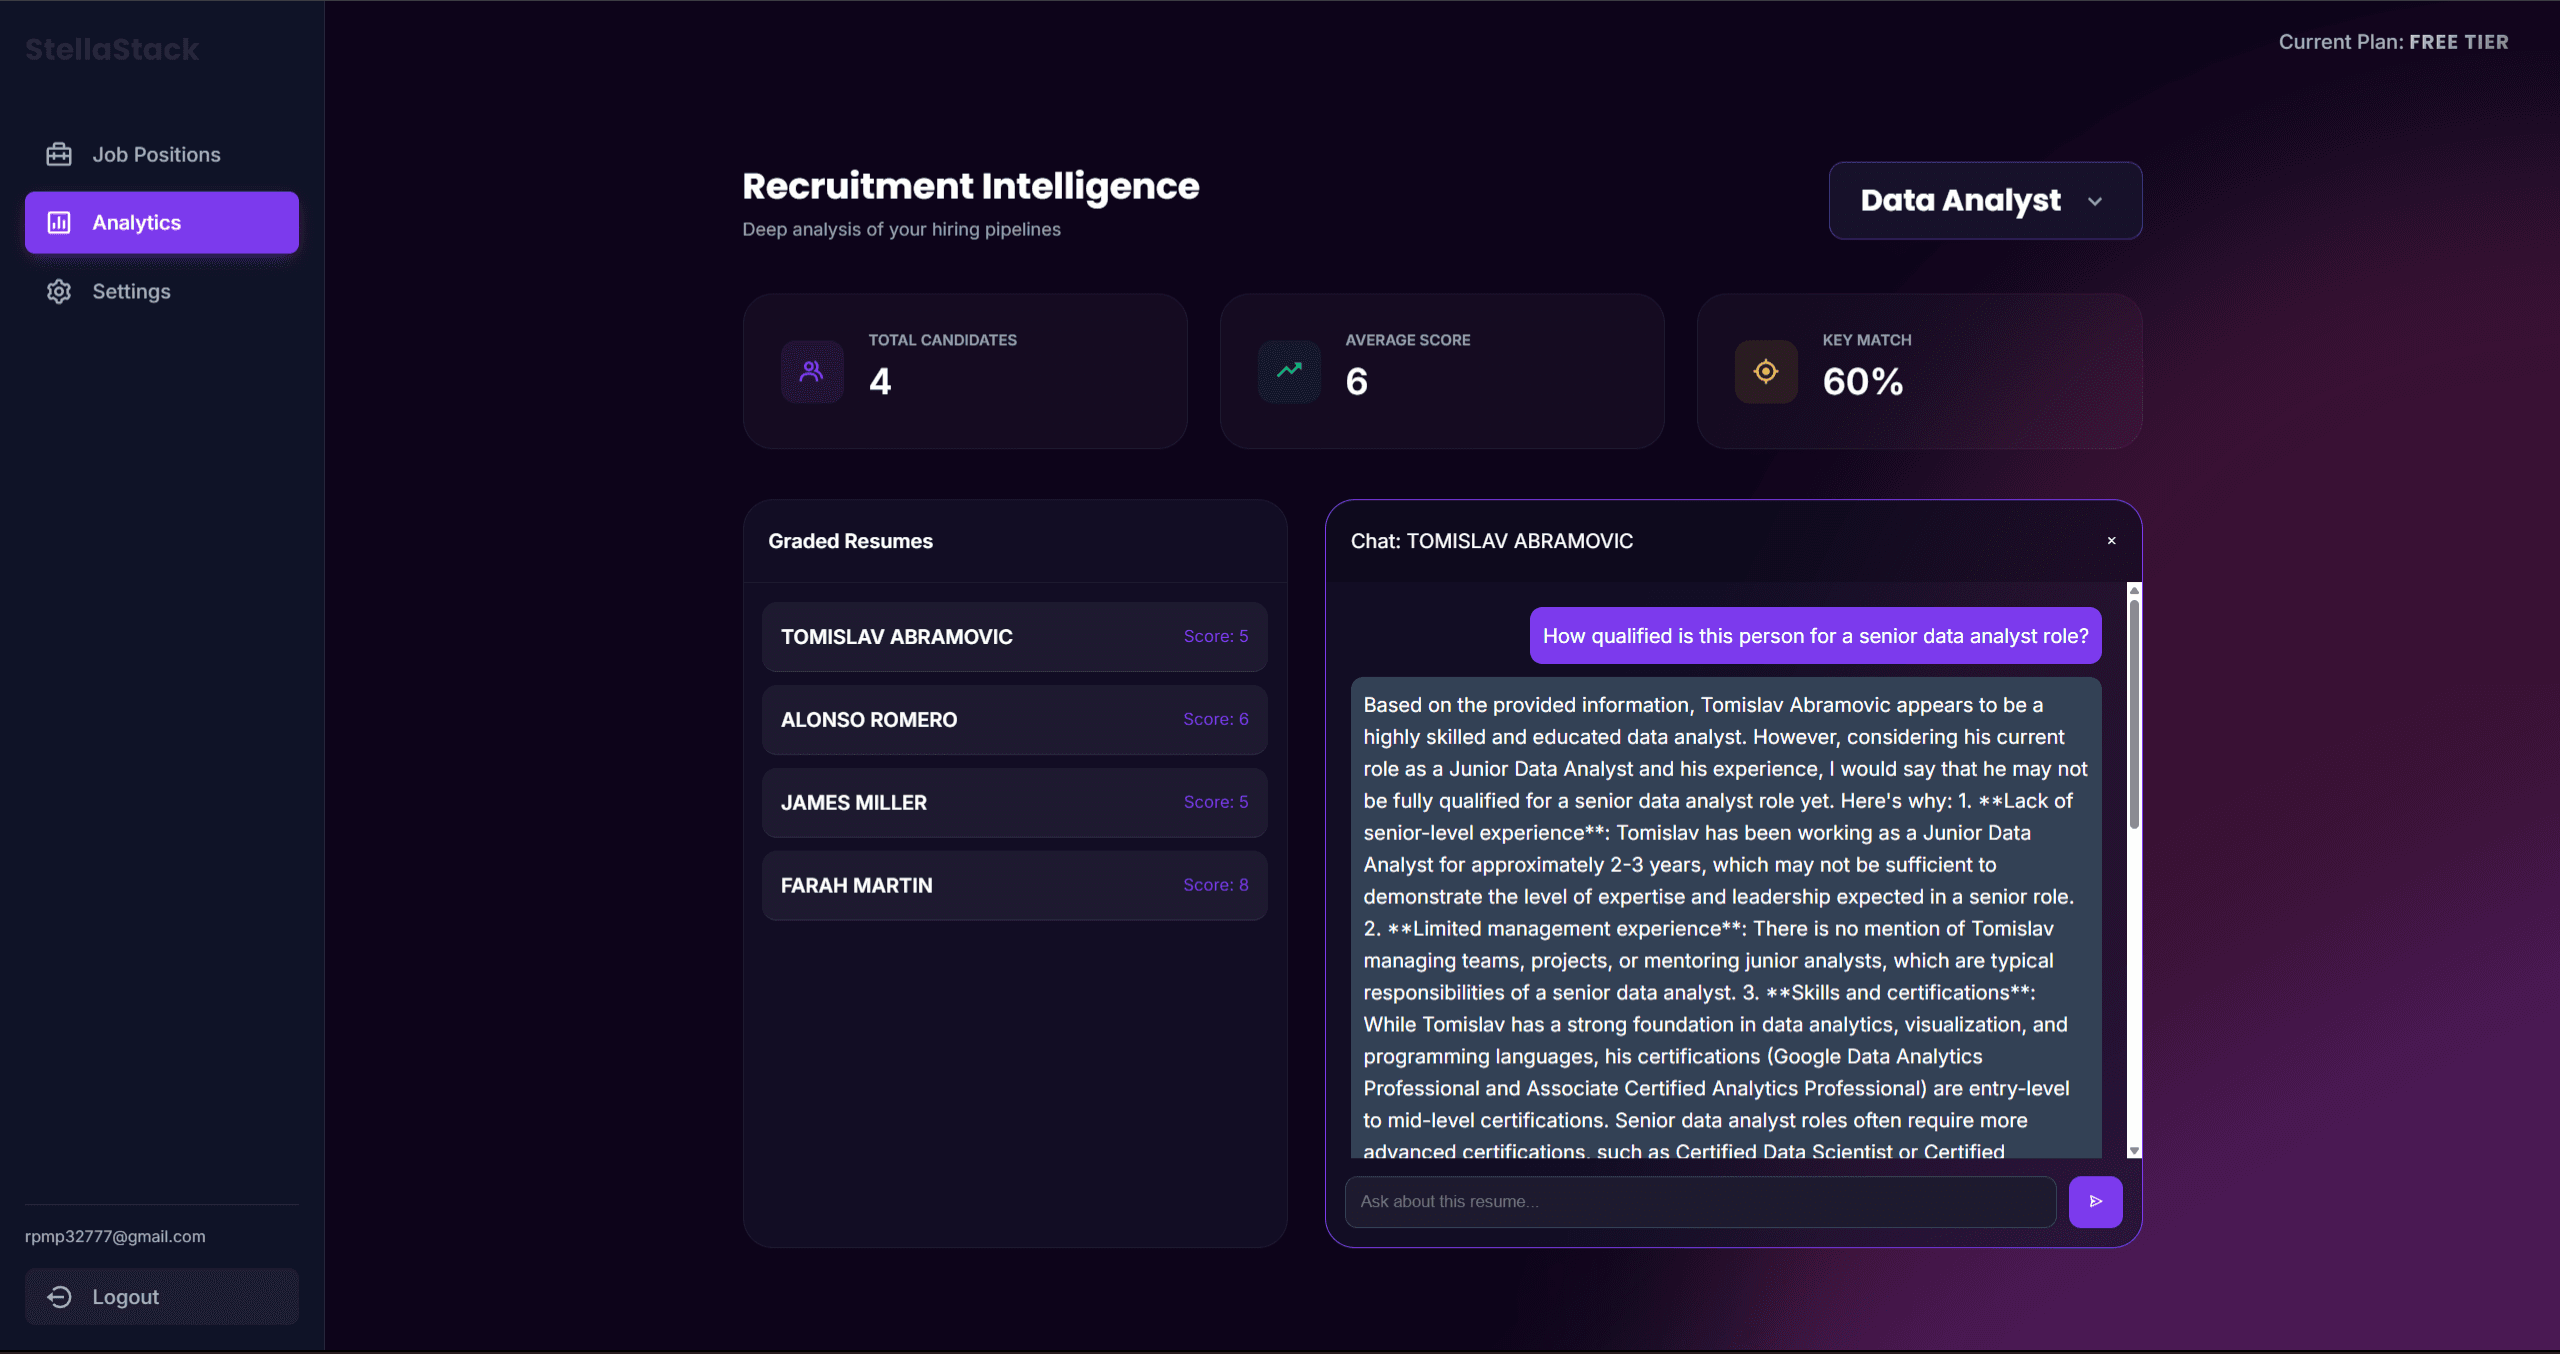This screenshot has height=1354, width=2560.
Task: Select Alonso Romero from Graded Resumes
Action: [1013, 719]
